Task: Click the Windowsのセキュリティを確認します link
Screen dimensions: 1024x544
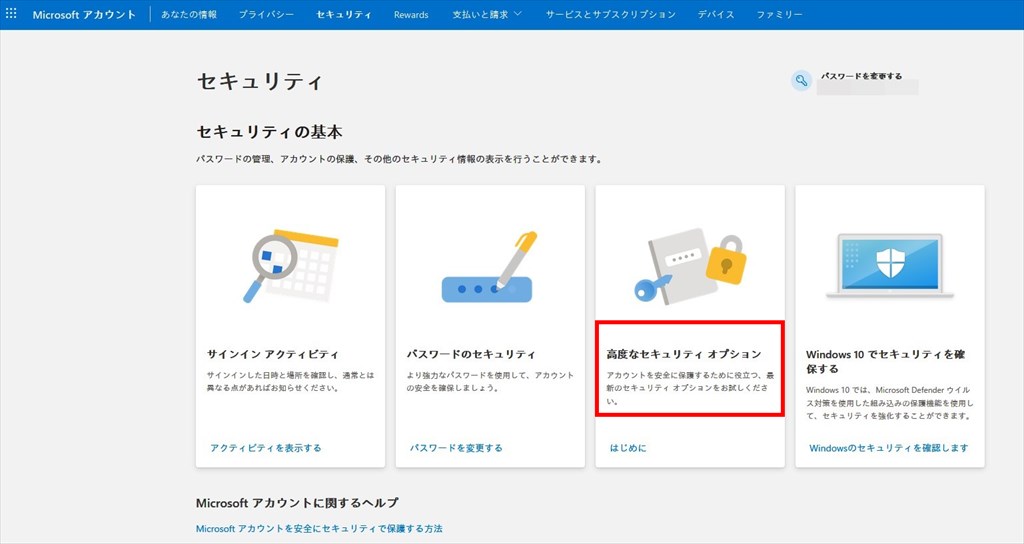Action: click(888, 448)
